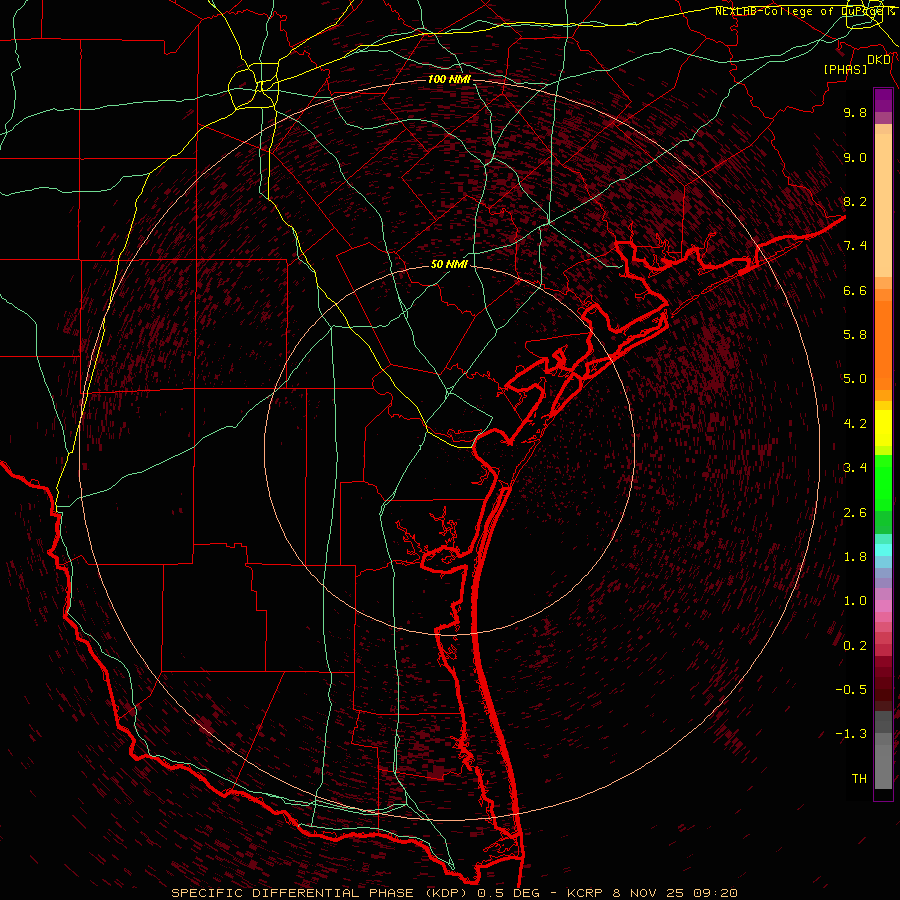
Task: Click the 1.0 value on the scale
Action: point(855,601)
